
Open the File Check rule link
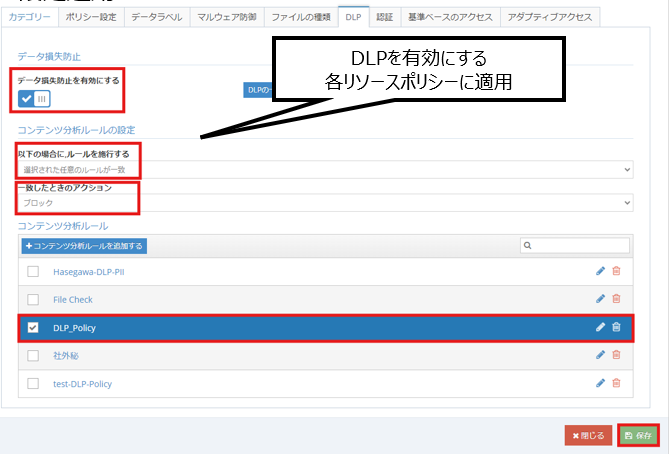73,300
